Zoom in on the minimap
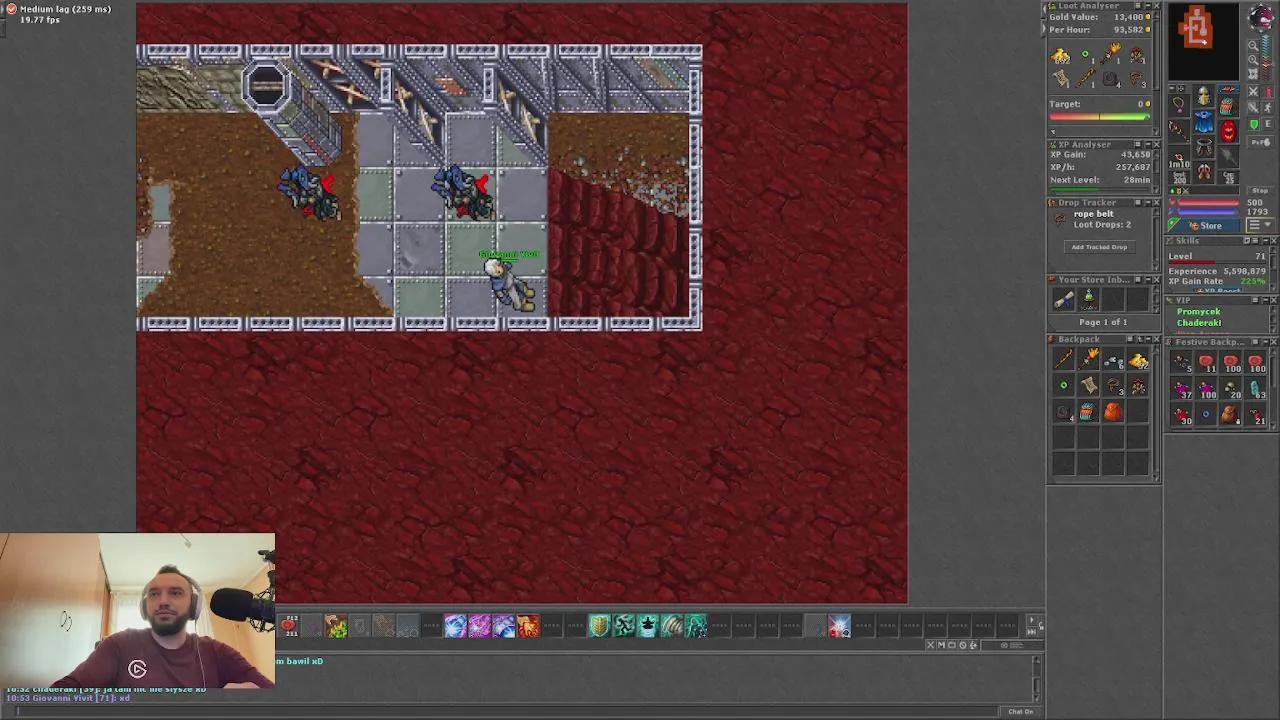 (x=1254, y=45)
